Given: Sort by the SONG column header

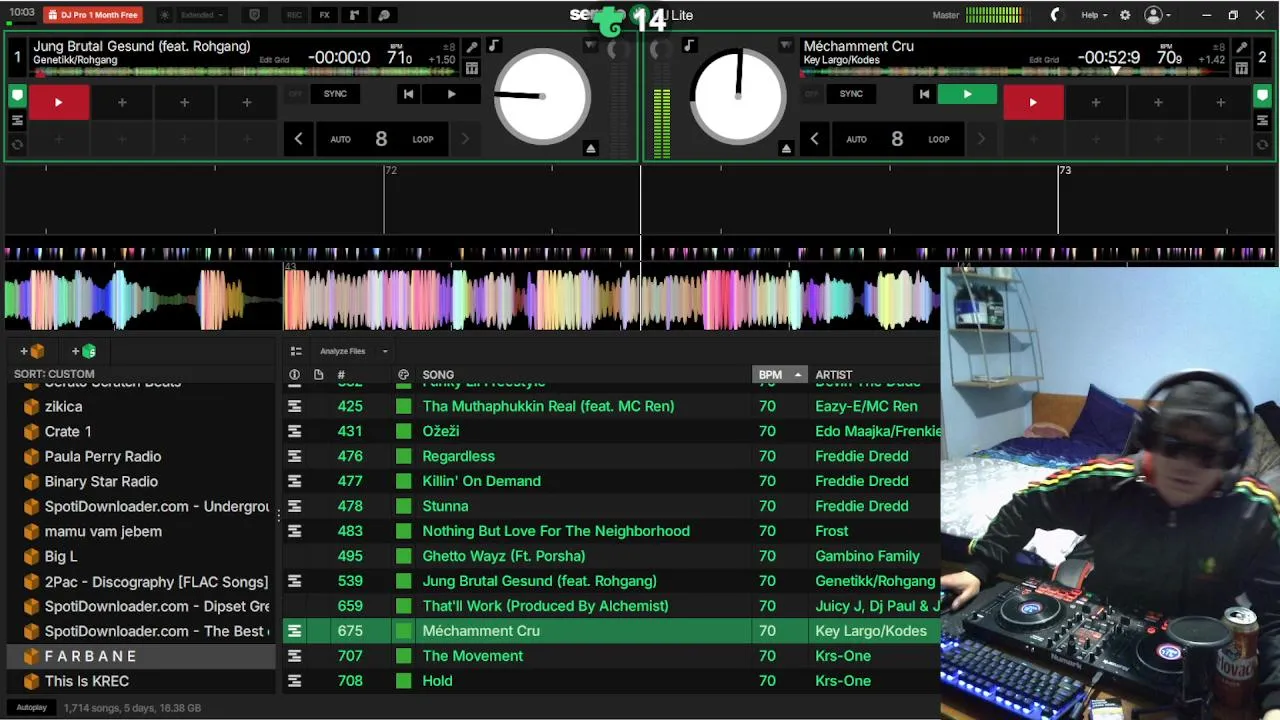Looking at the screenshot, I should coord(438,375).
